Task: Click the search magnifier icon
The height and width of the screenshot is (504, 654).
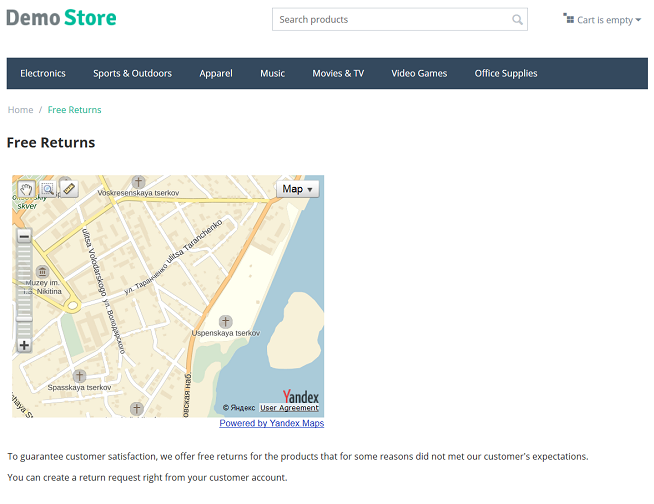Action: pos(517,20)
